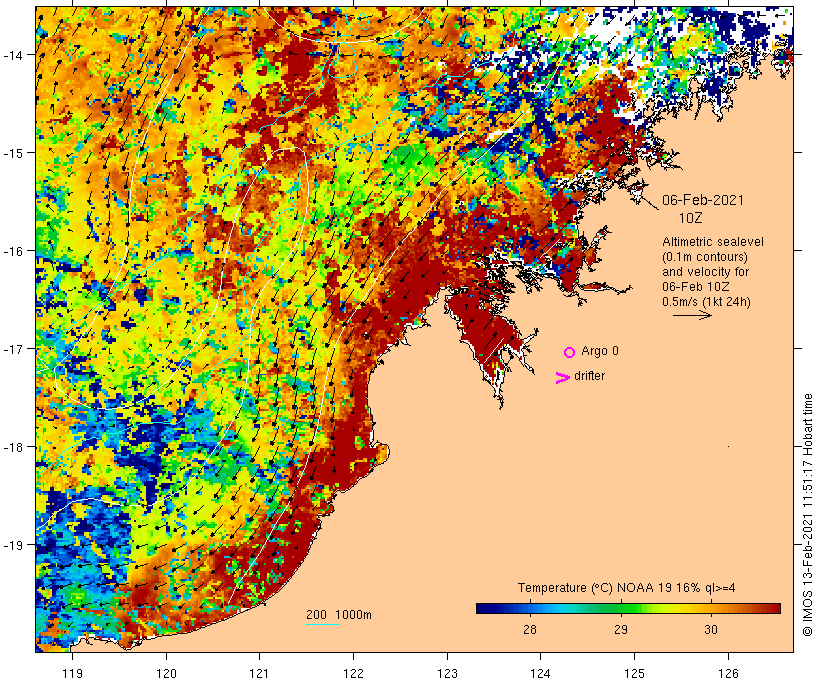The height and width of the screenshot is (680, 820).
Task: Click the 124 longitude axis label
Action: tap(541, 674)
